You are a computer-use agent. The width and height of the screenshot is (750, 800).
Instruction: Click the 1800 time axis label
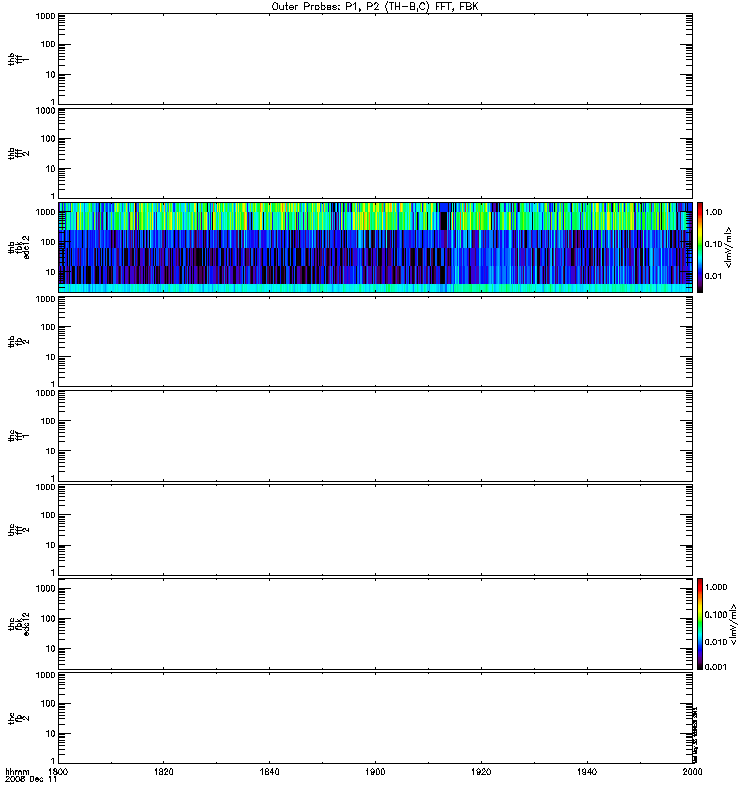point(58,771)
